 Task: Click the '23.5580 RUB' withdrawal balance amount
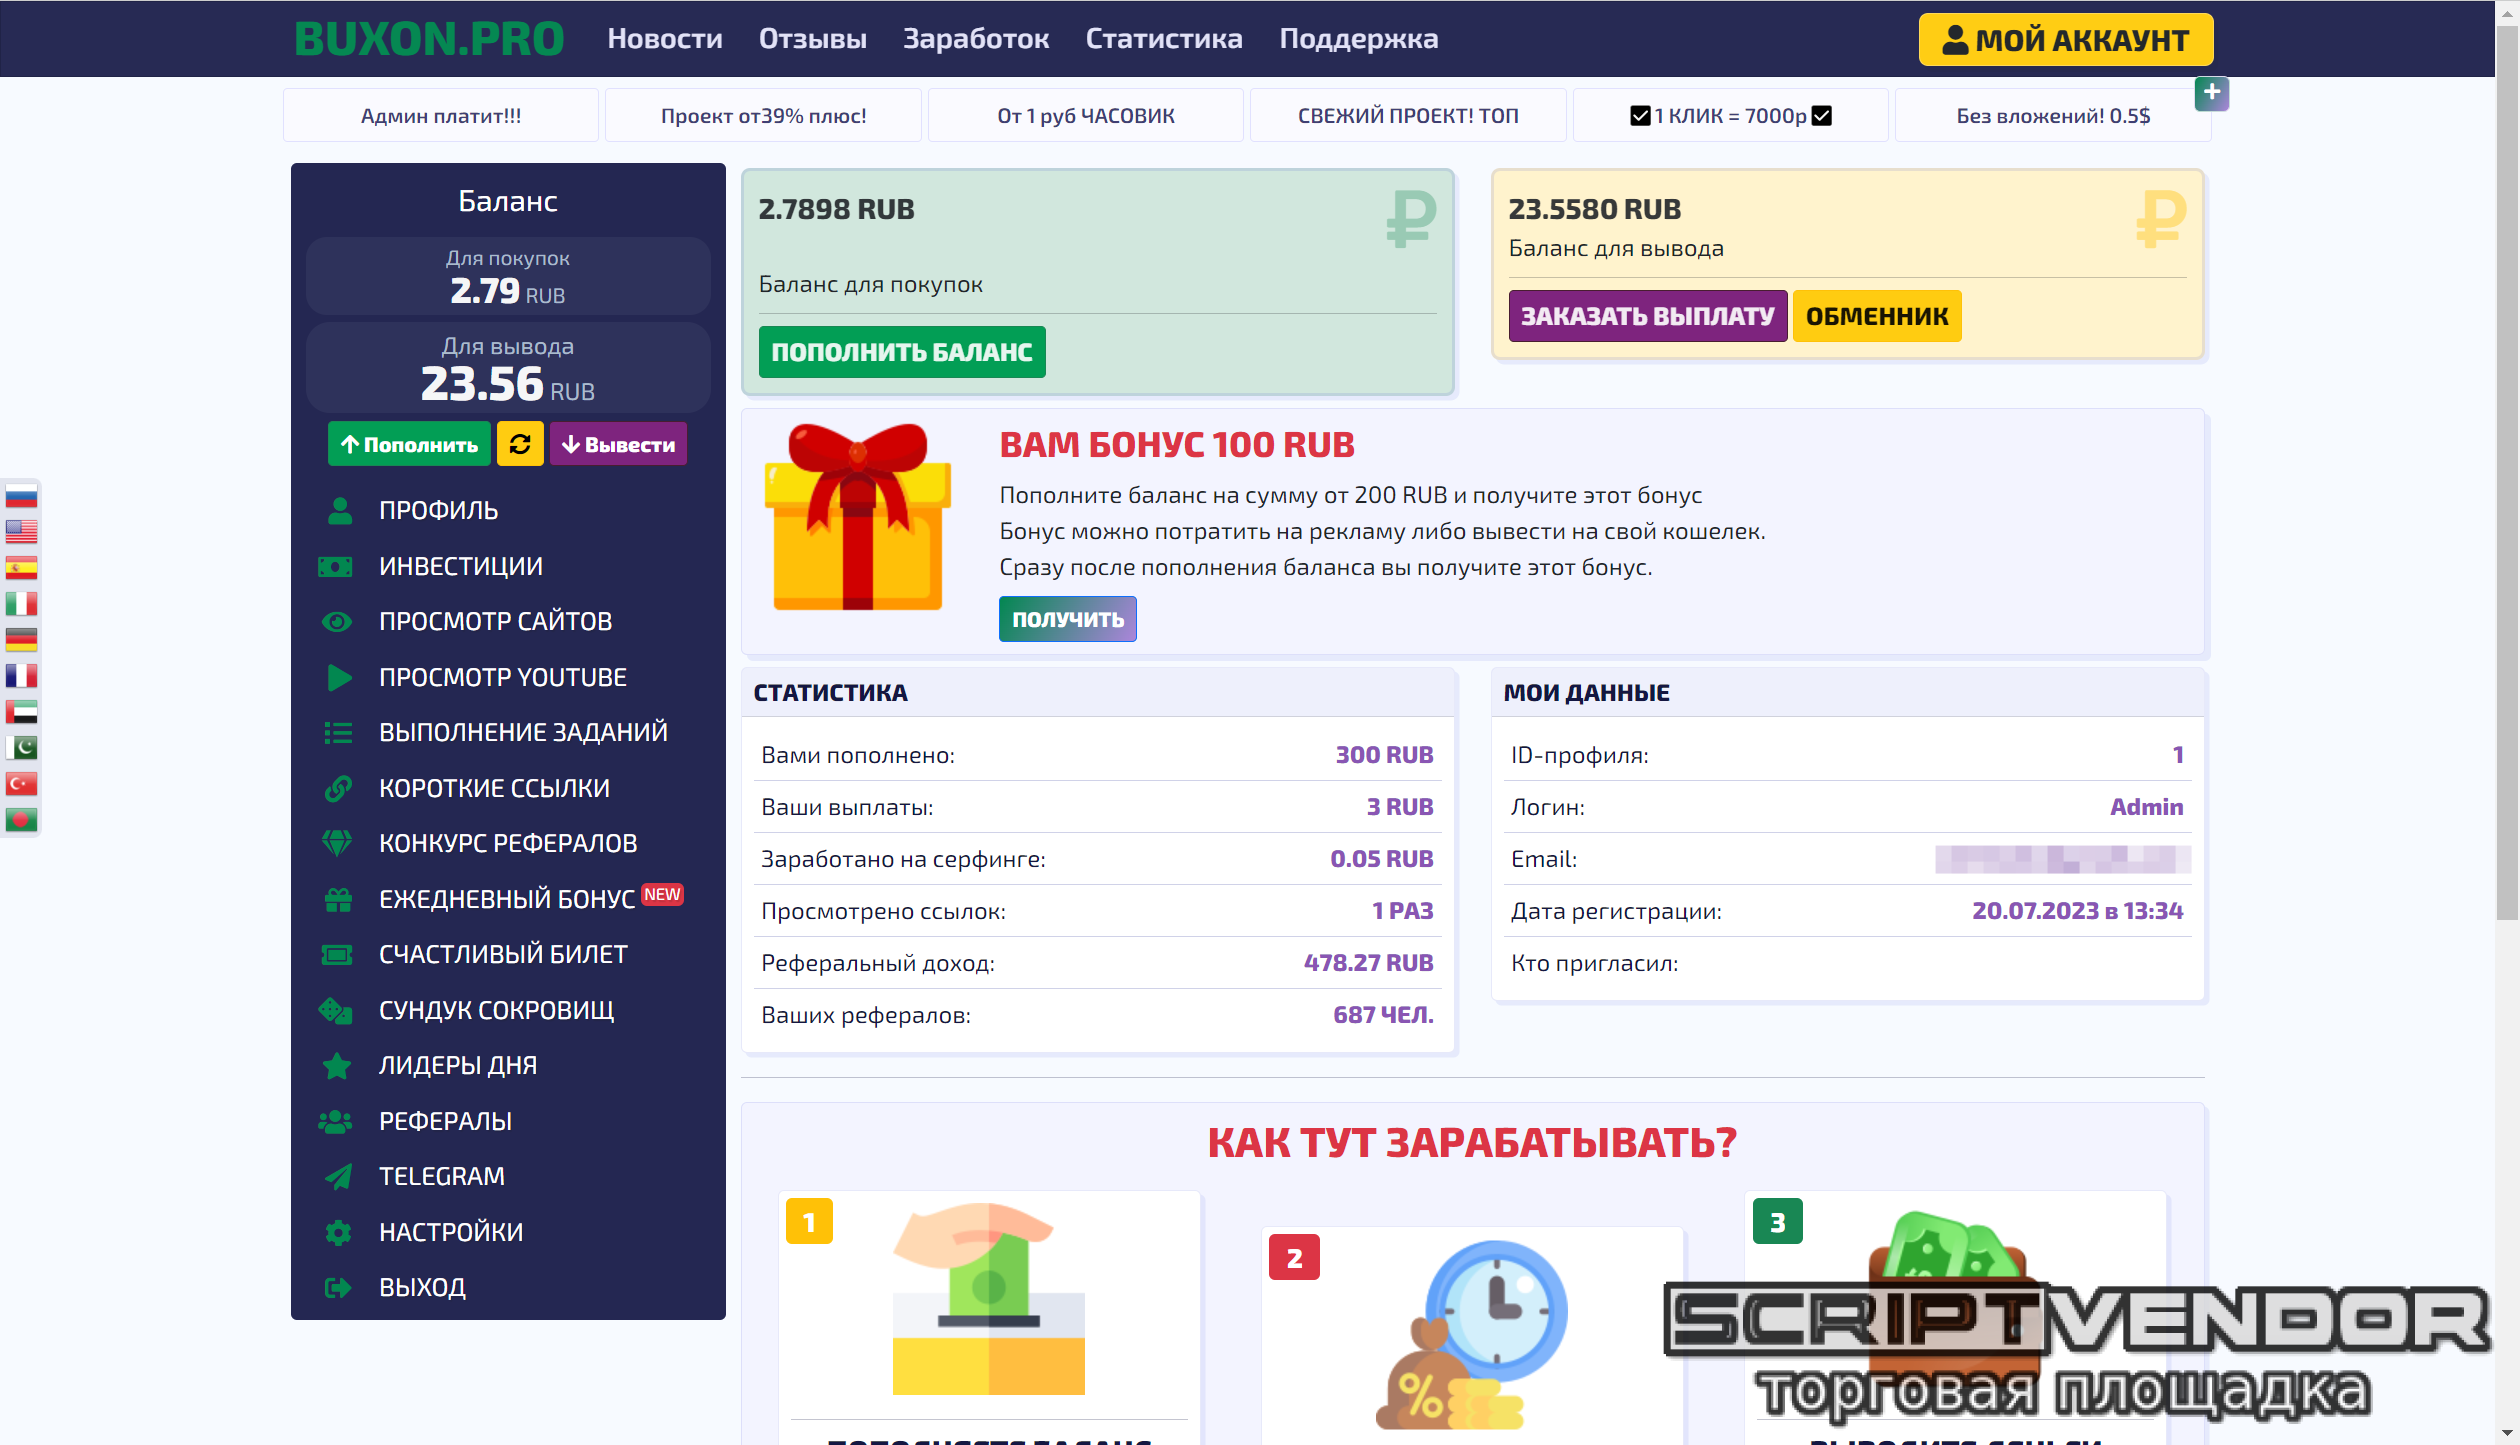(1594, 209)
